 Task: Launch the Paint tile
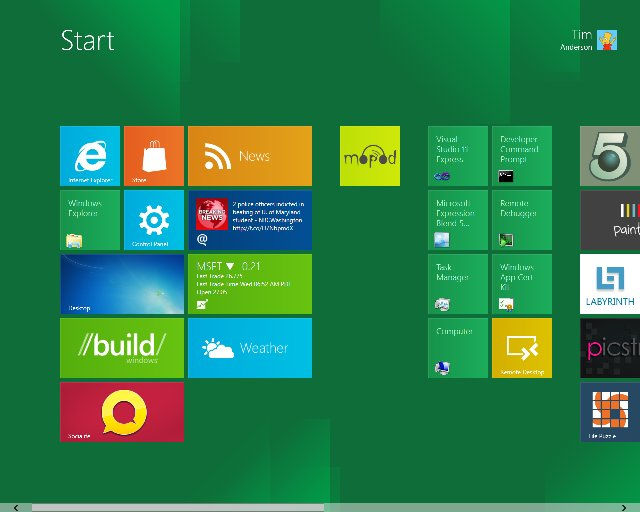coord(610,220)
